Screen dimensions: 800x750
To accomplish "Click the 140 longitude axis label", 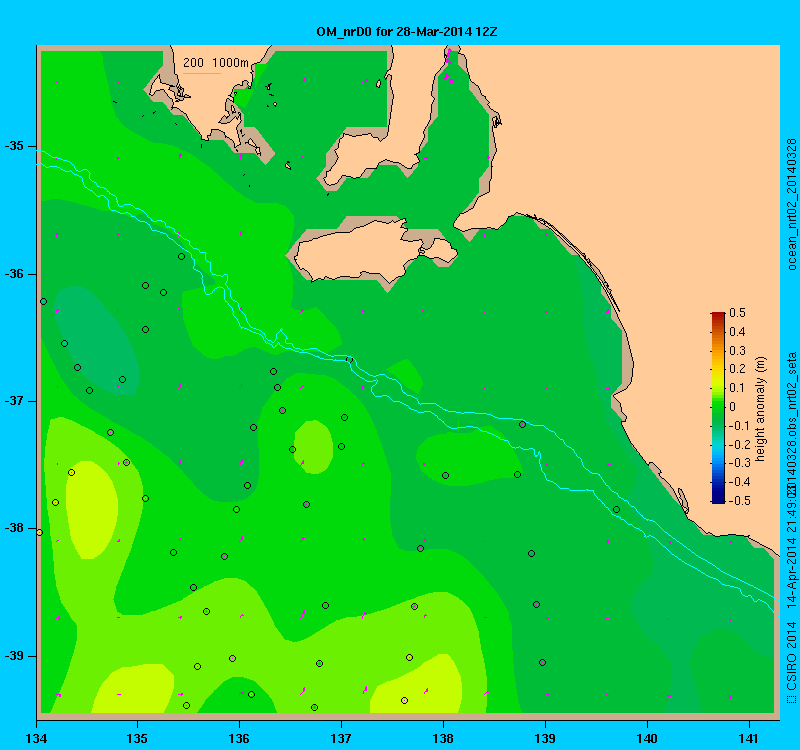I will [647, 738].
